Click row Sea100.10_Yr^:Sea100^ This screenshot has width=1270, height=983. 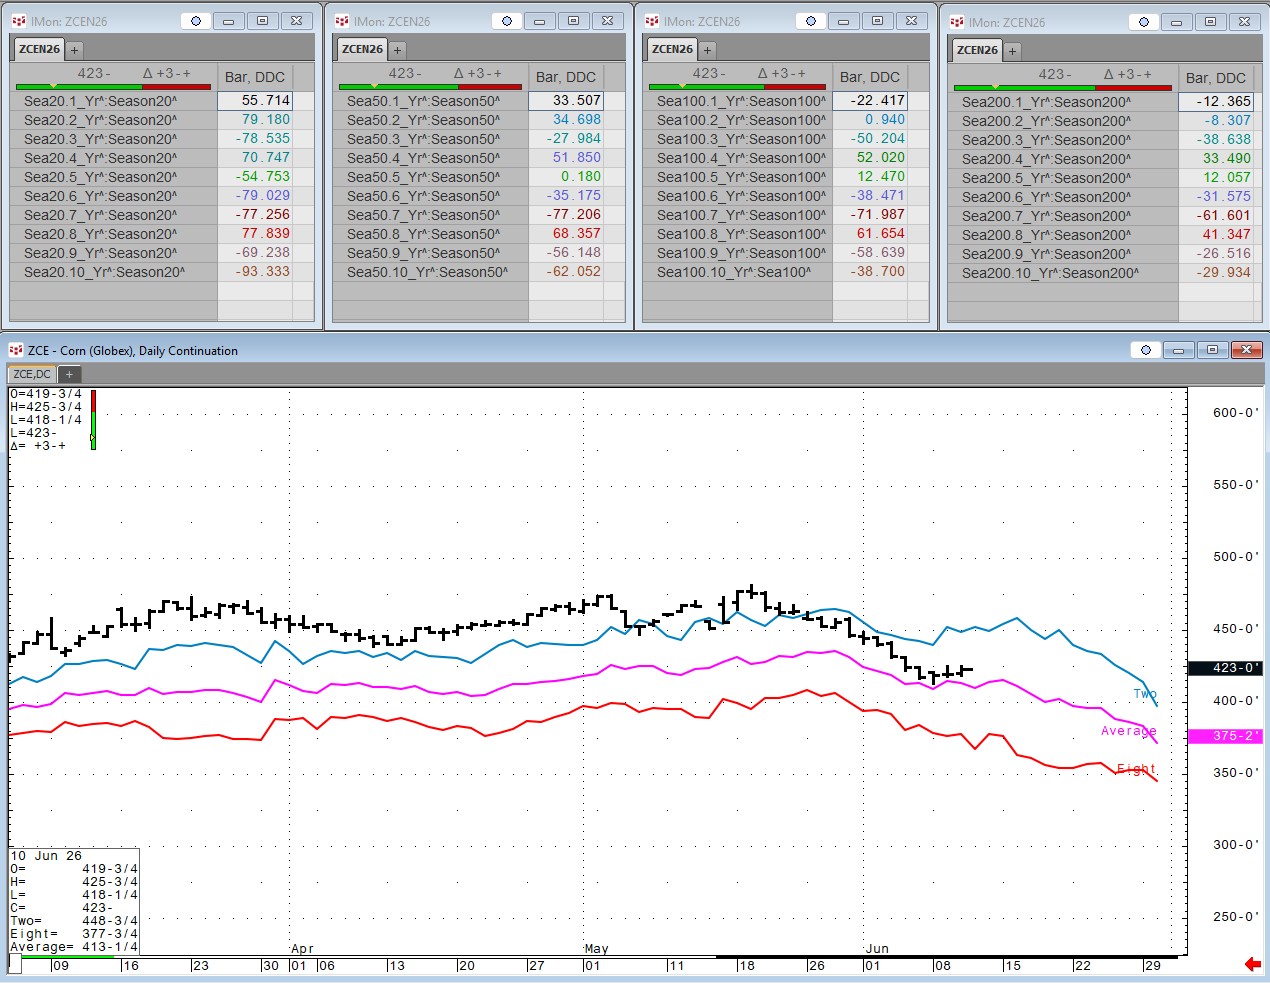click(x=738, y=272)
